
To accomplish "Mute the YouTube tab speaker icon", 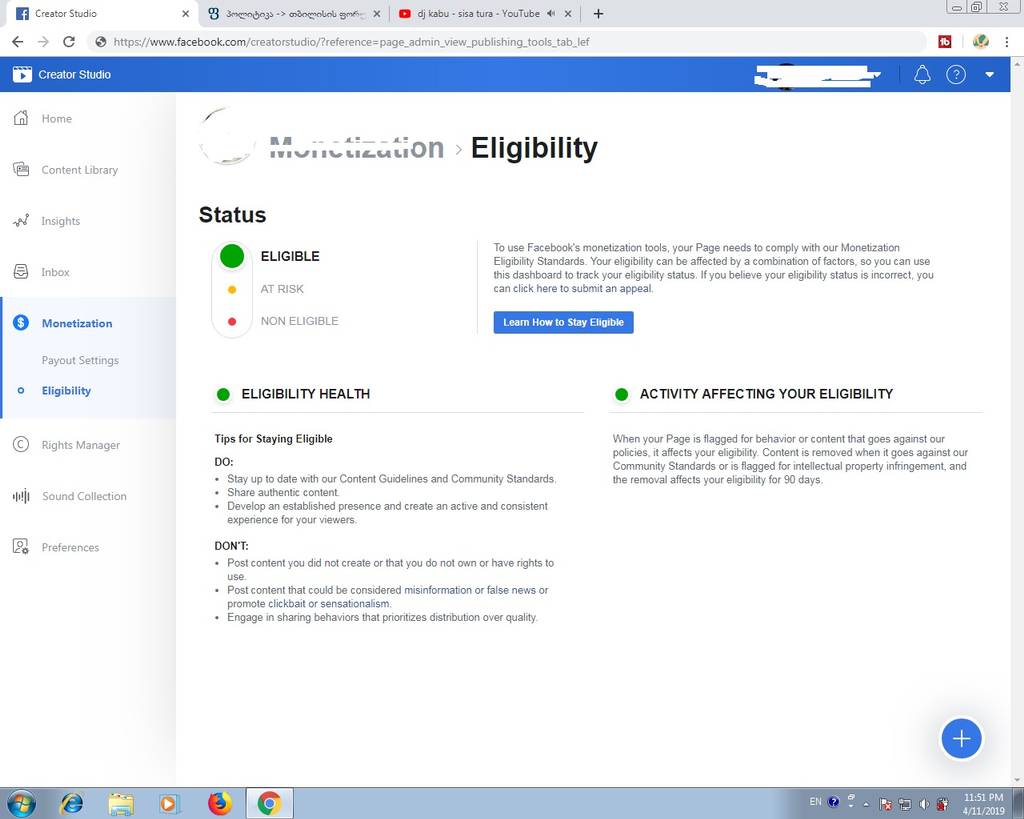I will (551, 13).
